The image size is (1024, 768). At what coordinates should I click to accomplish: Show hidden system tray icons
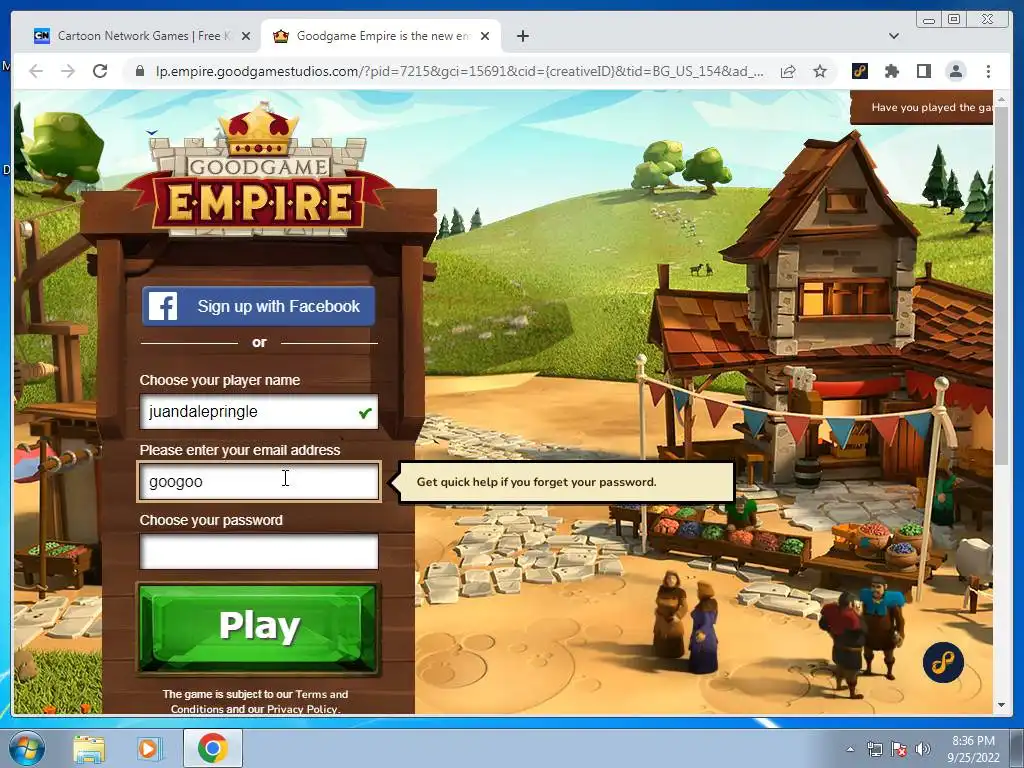(850, 749)
